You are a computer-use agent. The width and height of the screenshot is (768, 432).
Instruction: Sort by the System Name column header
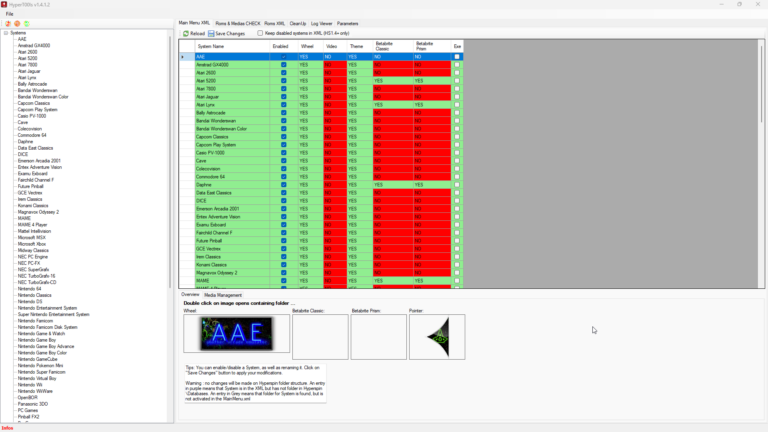coord(232,46)
